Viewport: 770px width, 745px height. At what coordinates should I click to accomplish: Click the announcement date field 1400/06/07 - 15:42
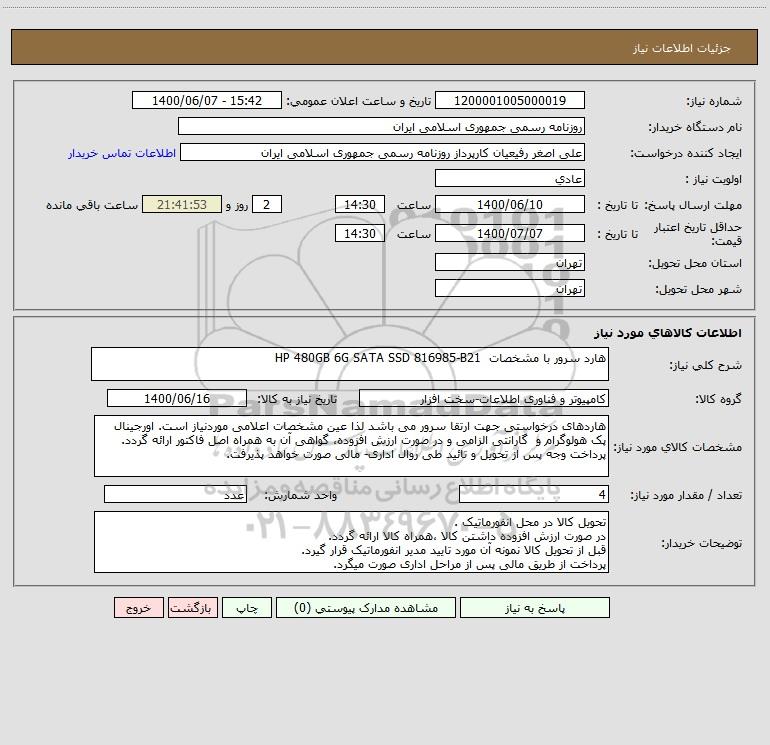click(x=207, y=100)
